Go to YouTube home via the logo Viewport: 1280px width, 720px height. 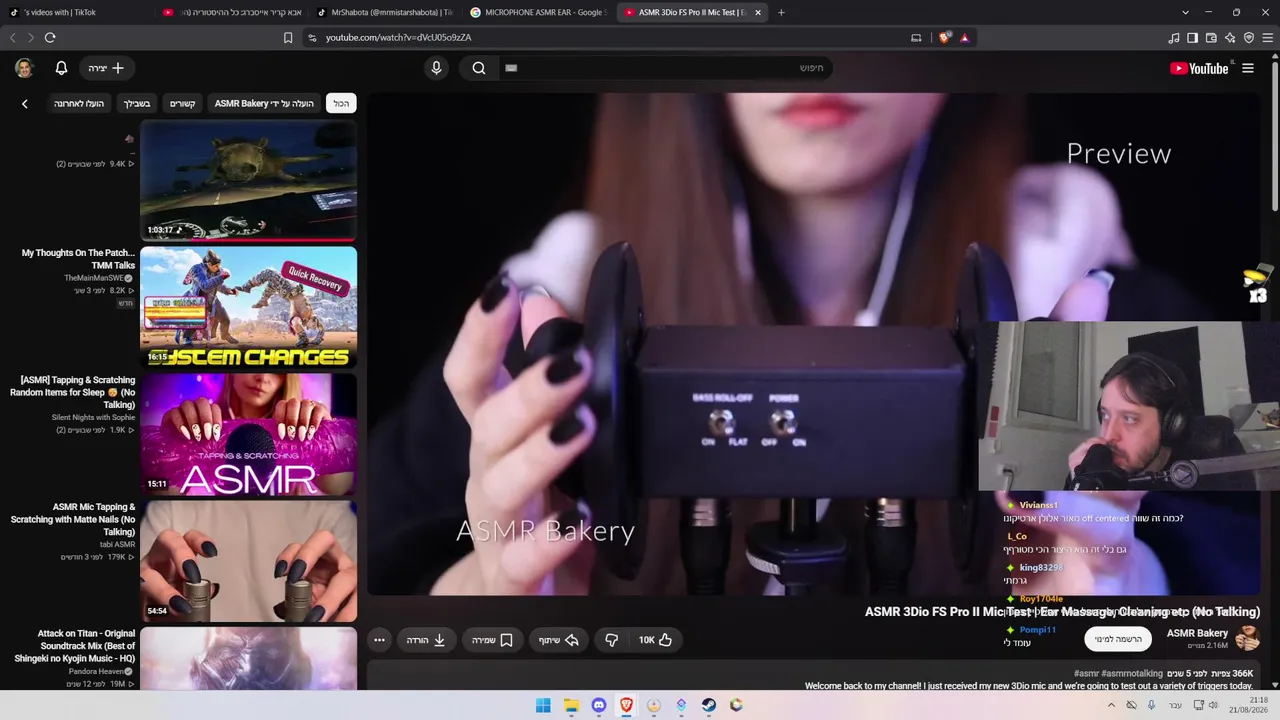click(1199, 68)
